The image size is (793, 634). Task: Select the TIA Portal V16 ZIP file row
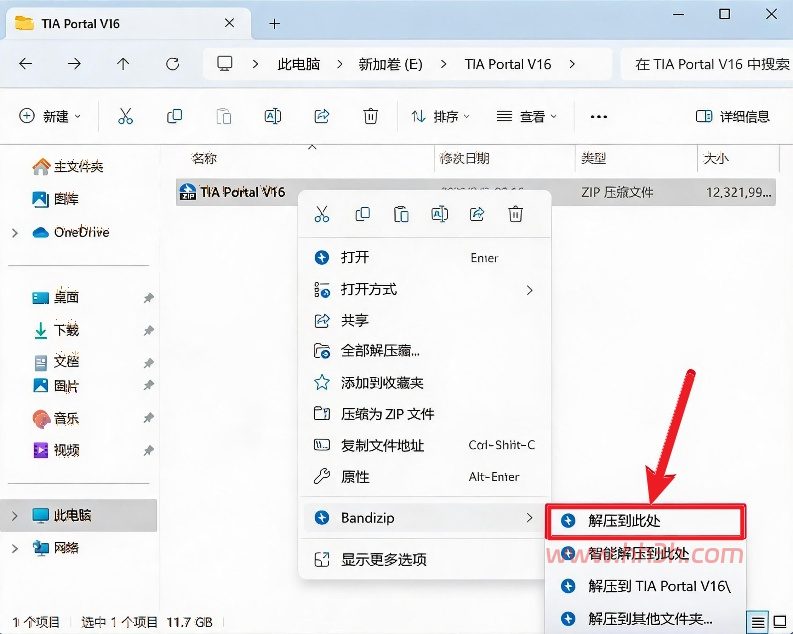(476, 192)
